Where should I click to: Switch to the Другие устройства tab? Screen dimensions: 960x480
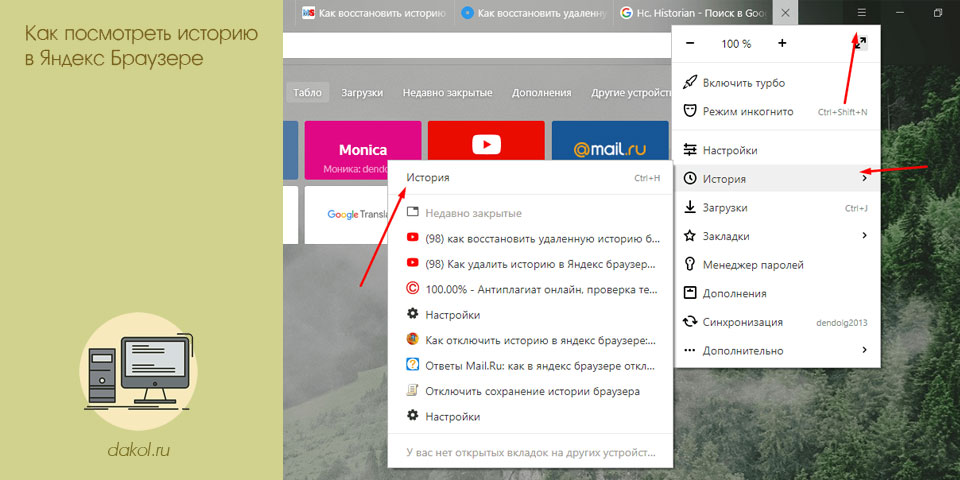coord(631,92)
